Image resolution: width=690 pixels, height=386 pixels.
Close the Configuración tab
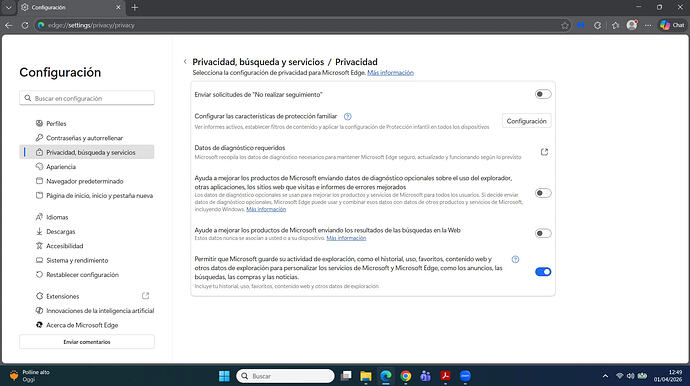click(x=118, y=7)
